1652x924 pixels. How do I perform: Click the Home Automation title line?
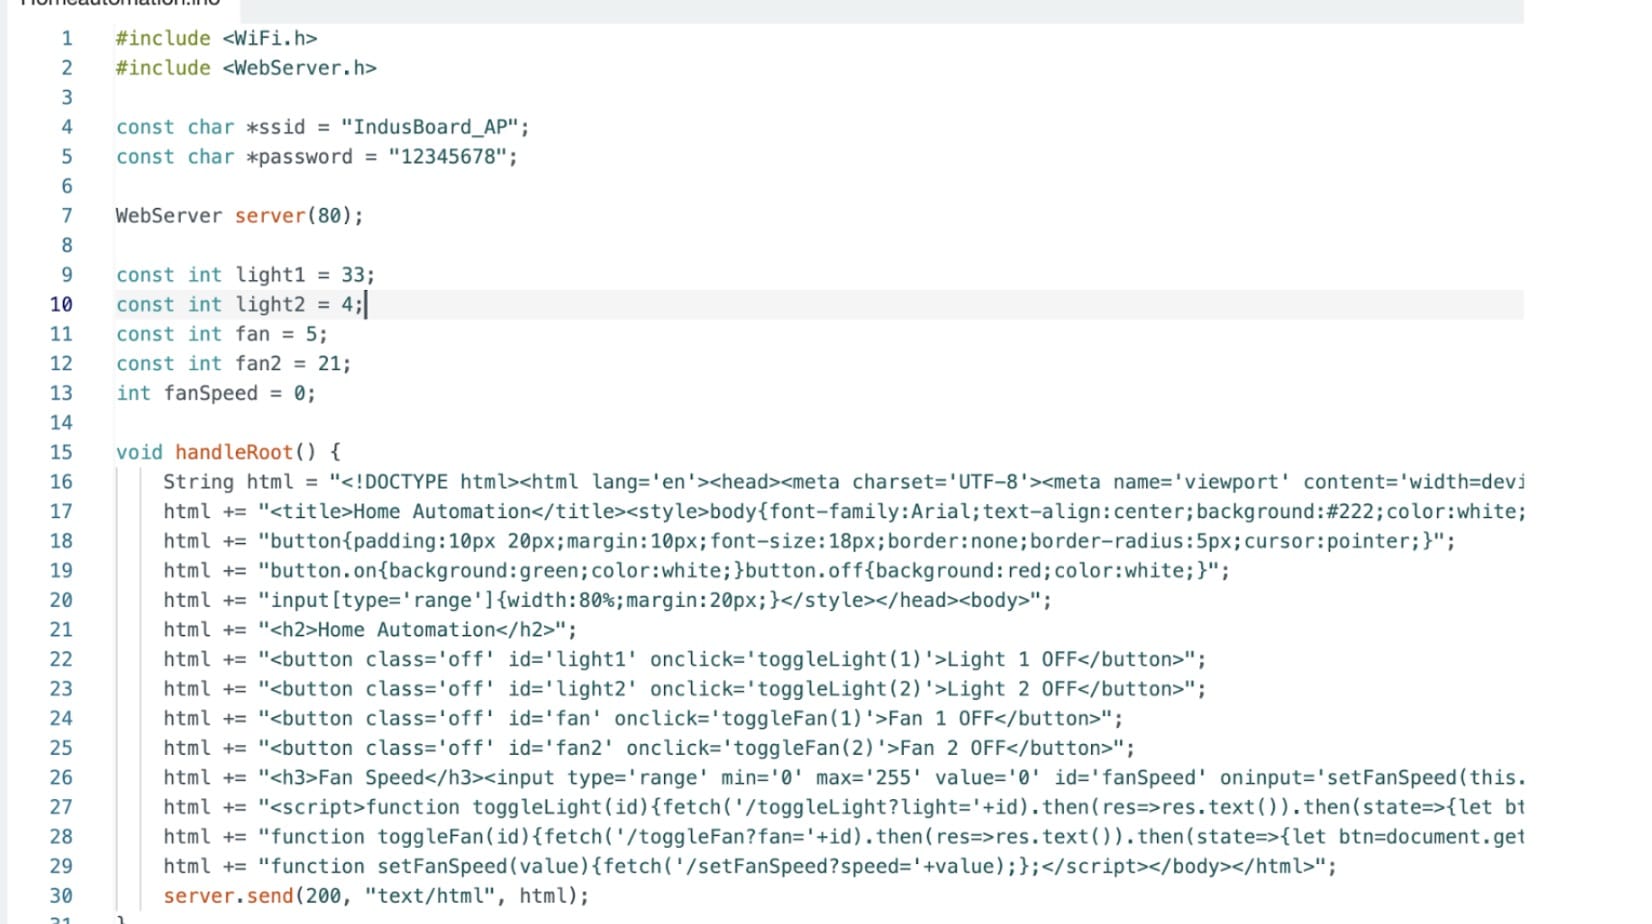844,511
